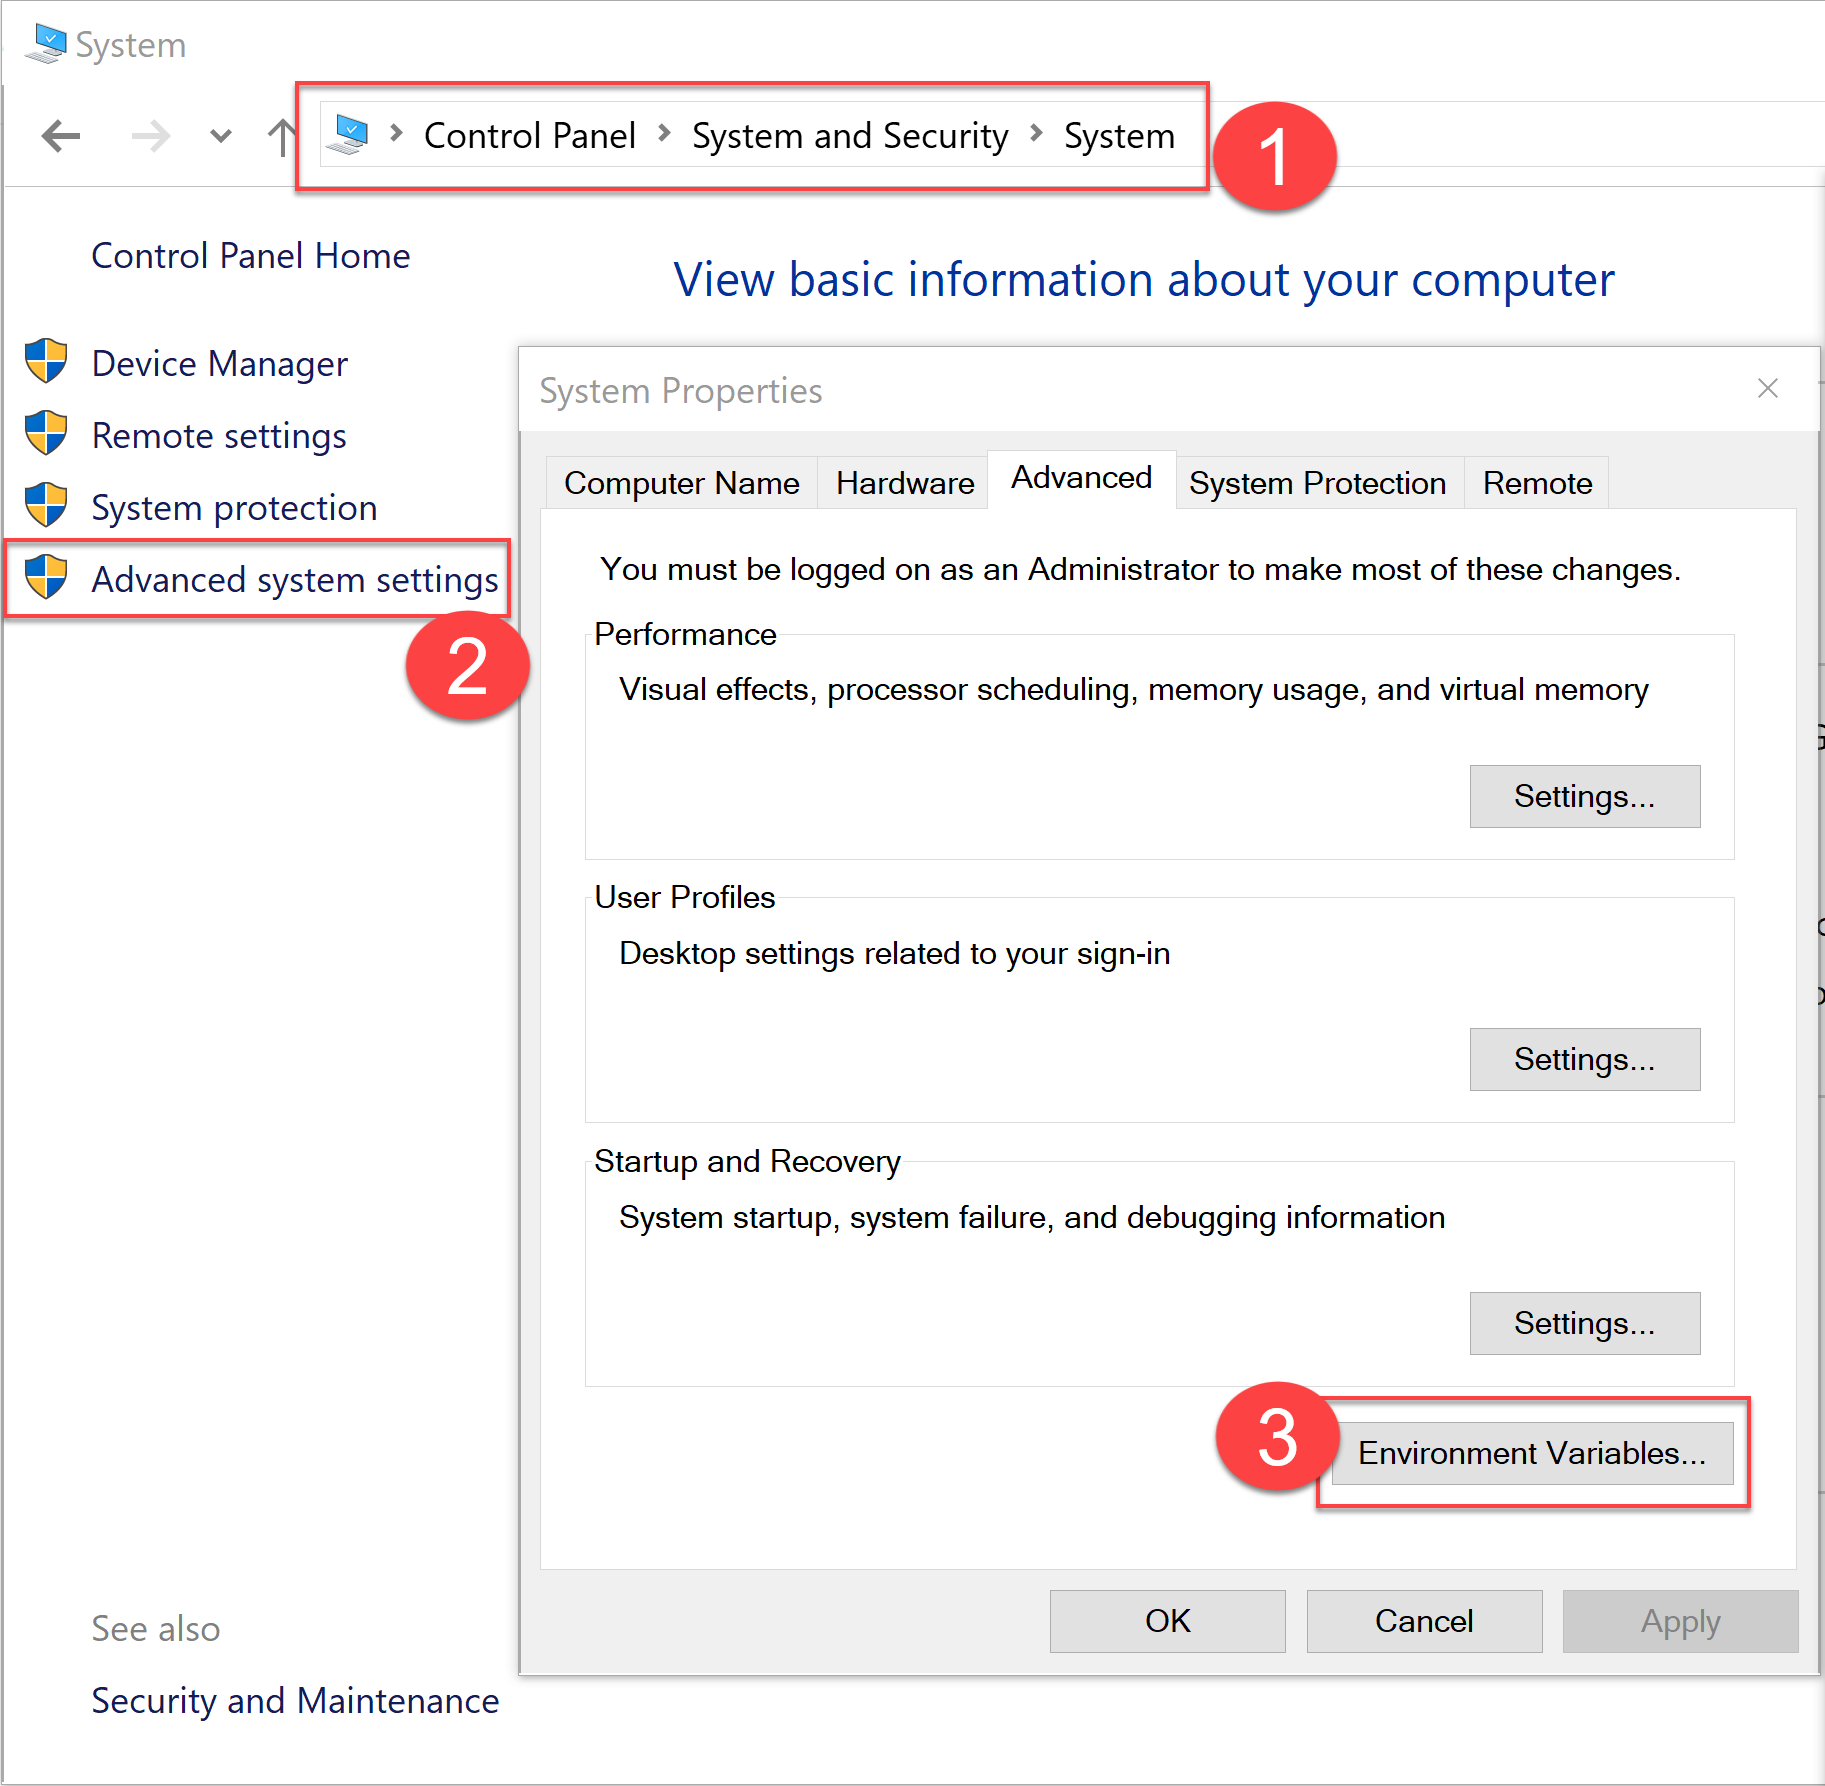
Task: Expand chevron after Control Panel breadcrumb
Action: (x=664, y=133)
